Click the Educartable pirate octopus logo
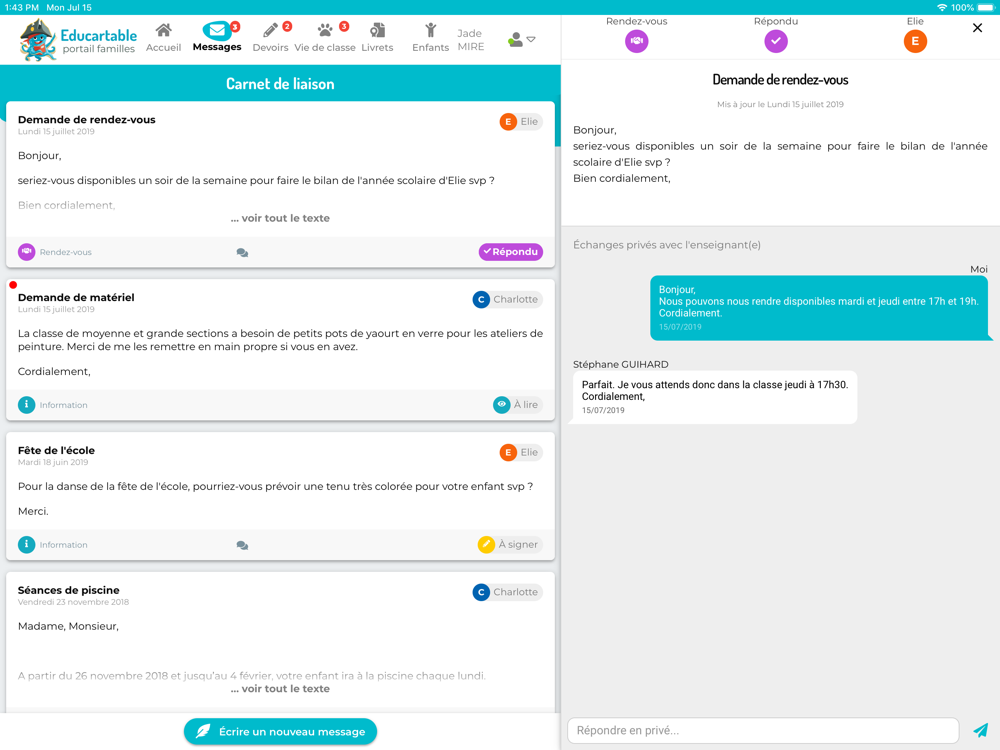Viewport: 1000px width, 750px height. pyautogui.click(x=38, y=40)
